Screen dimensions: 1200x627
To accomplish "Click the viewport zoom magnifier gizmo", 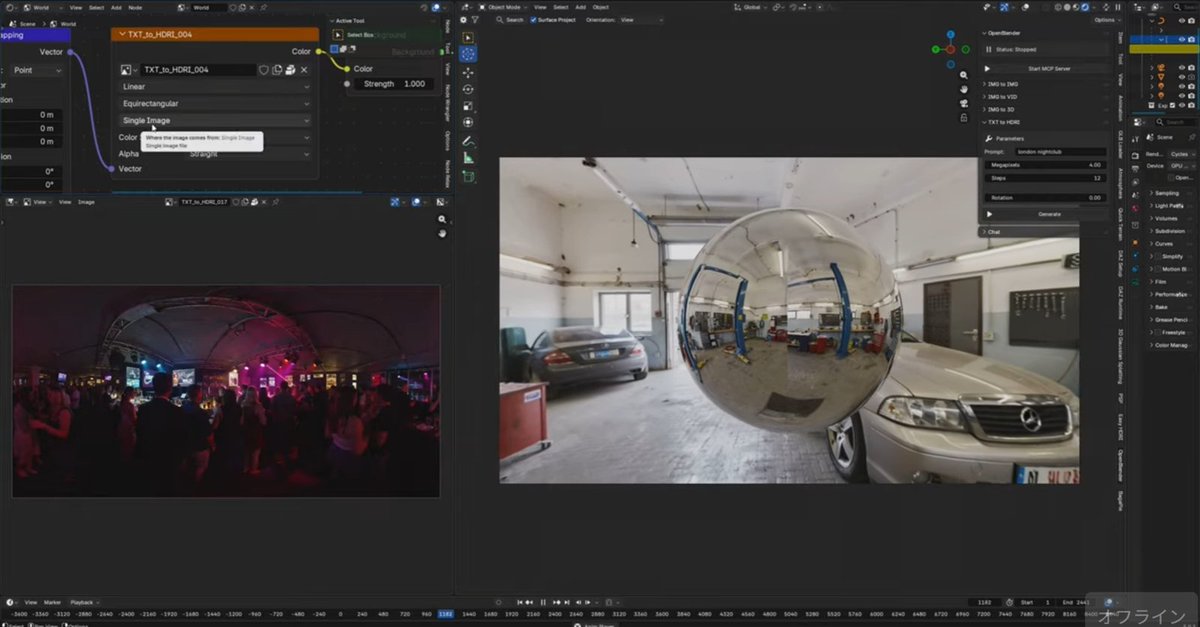I will click(x=963, y=75).
